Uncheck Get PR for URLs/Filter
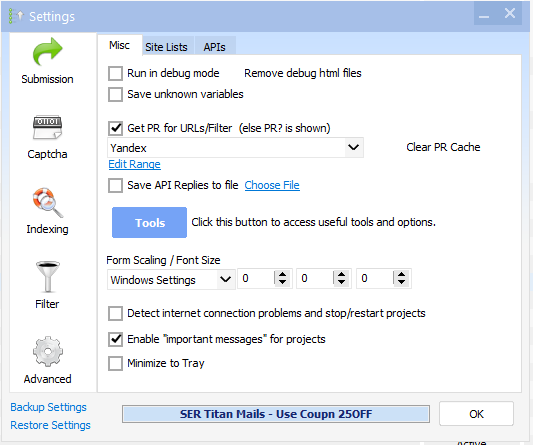Screen dimensions: 533x445 (115, 129)
